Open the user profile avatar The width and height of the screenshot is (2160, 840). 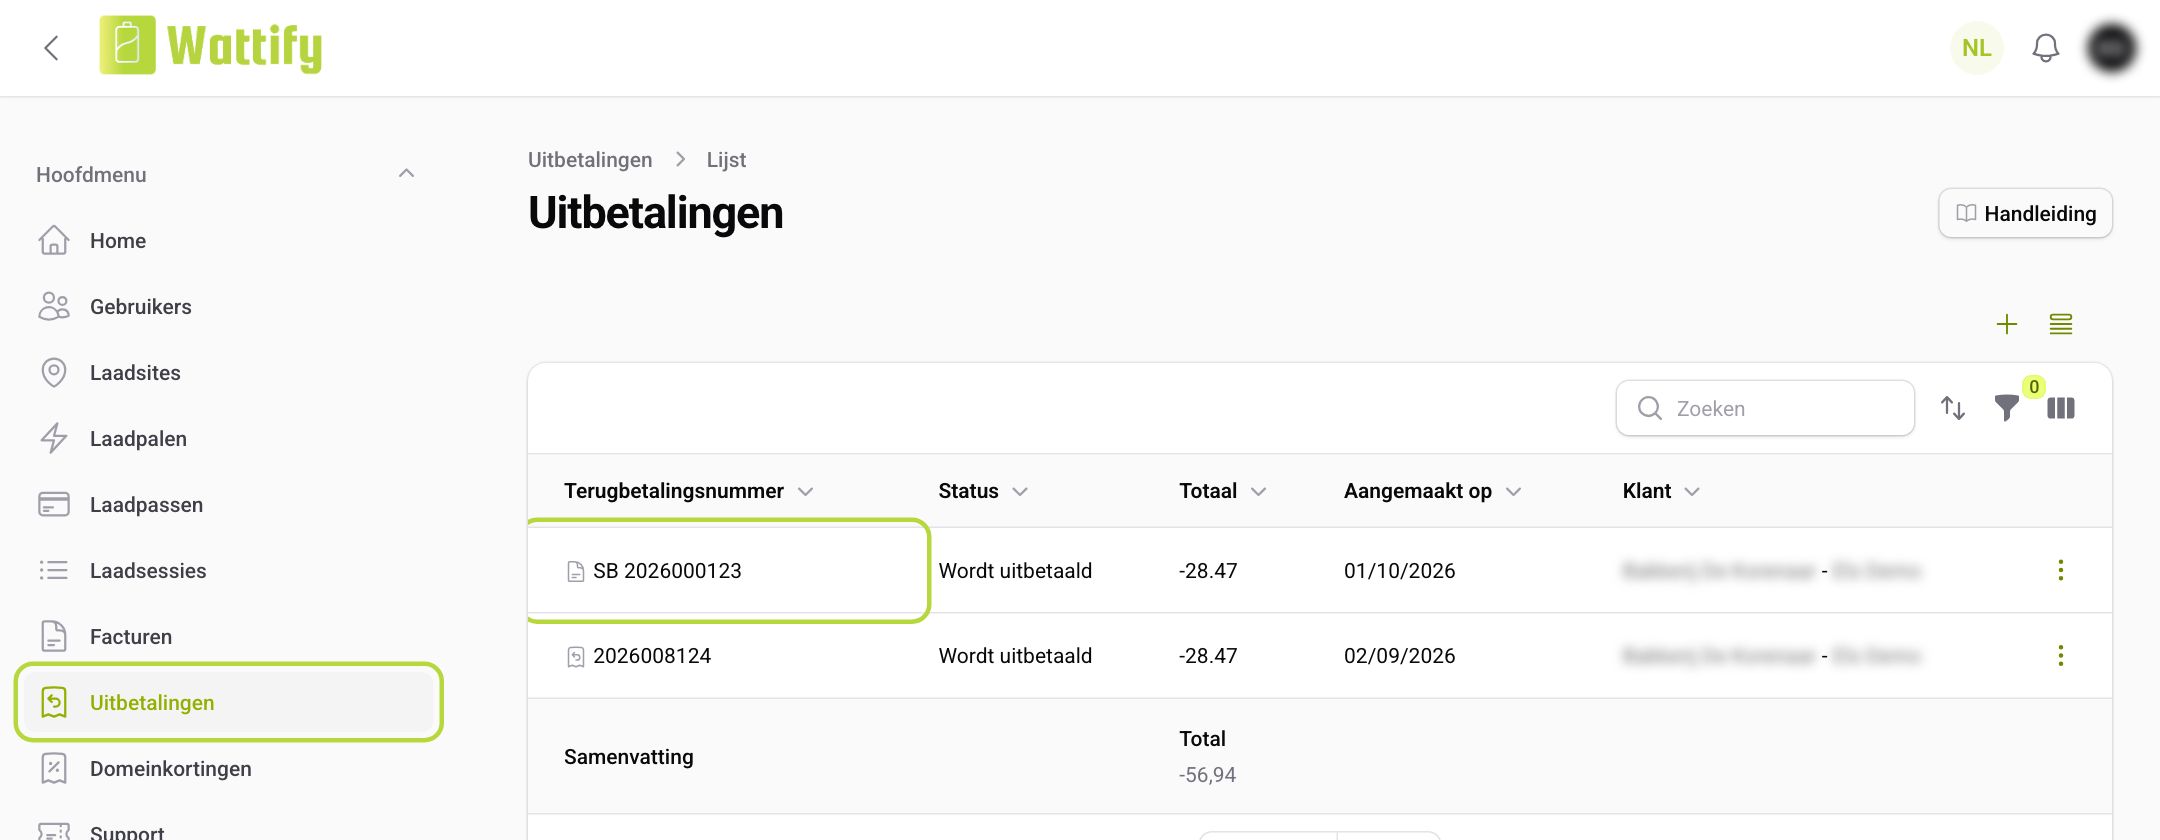click(2111, 48)
